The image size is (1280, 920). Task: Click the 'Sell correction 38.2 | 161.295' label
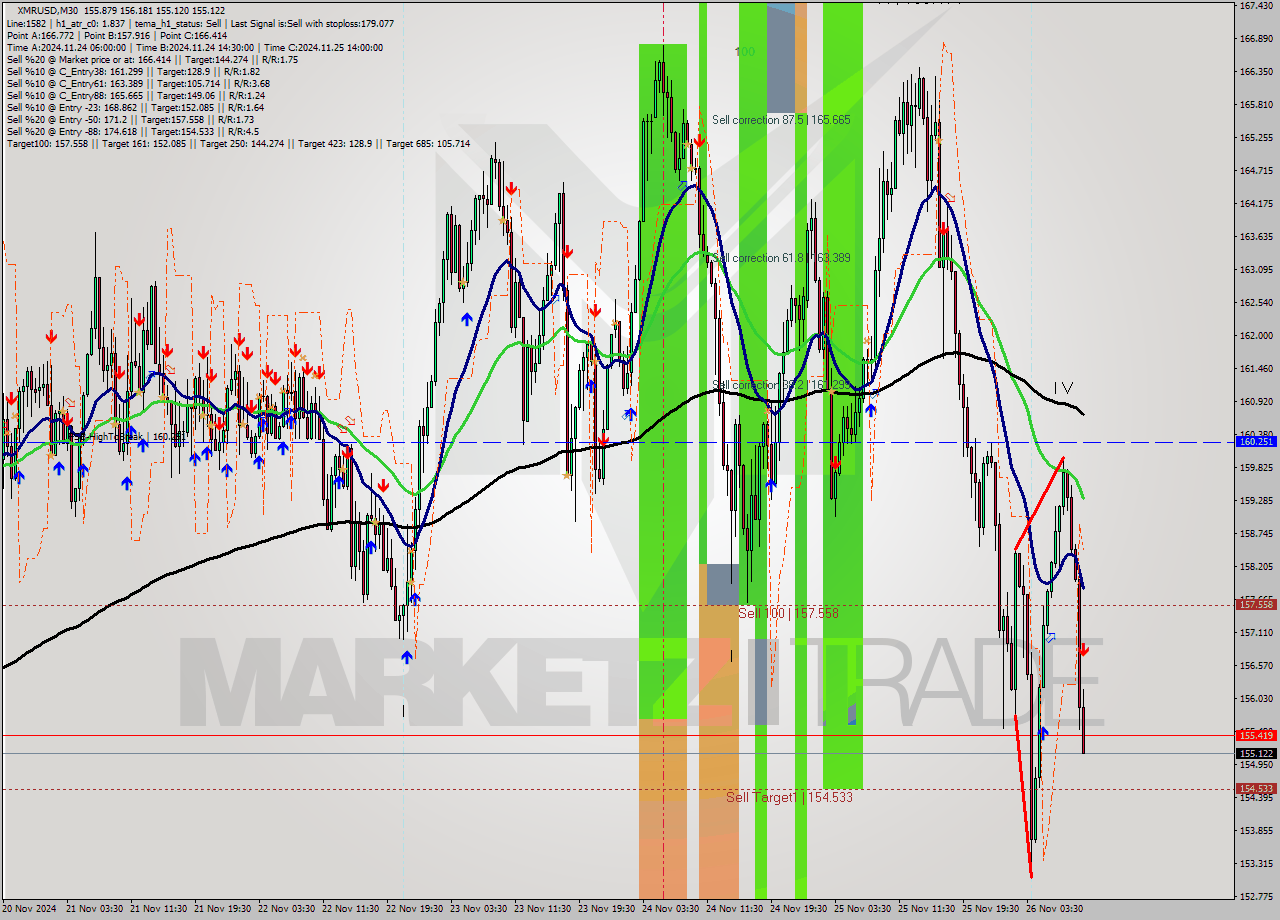click(x=781, y=385)
